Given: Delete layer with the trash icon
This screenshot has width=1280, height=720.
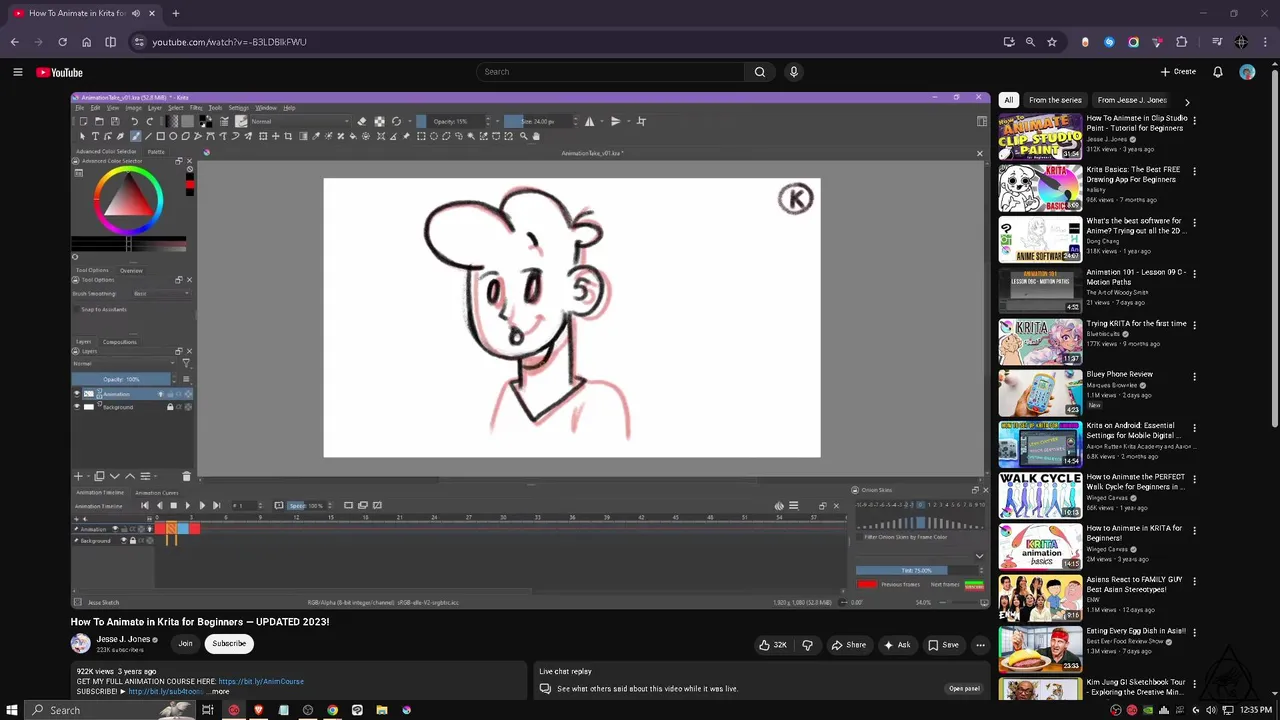Looking at the screenshot, I should tap(187, 476).
